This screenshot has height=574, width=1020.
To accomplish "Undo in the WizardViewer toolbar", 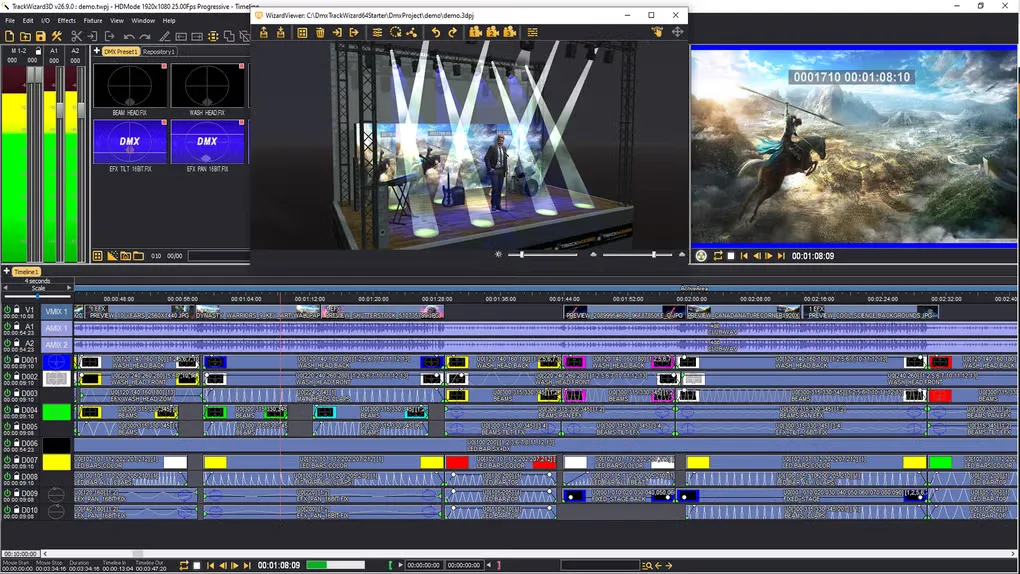I will 435,32.
